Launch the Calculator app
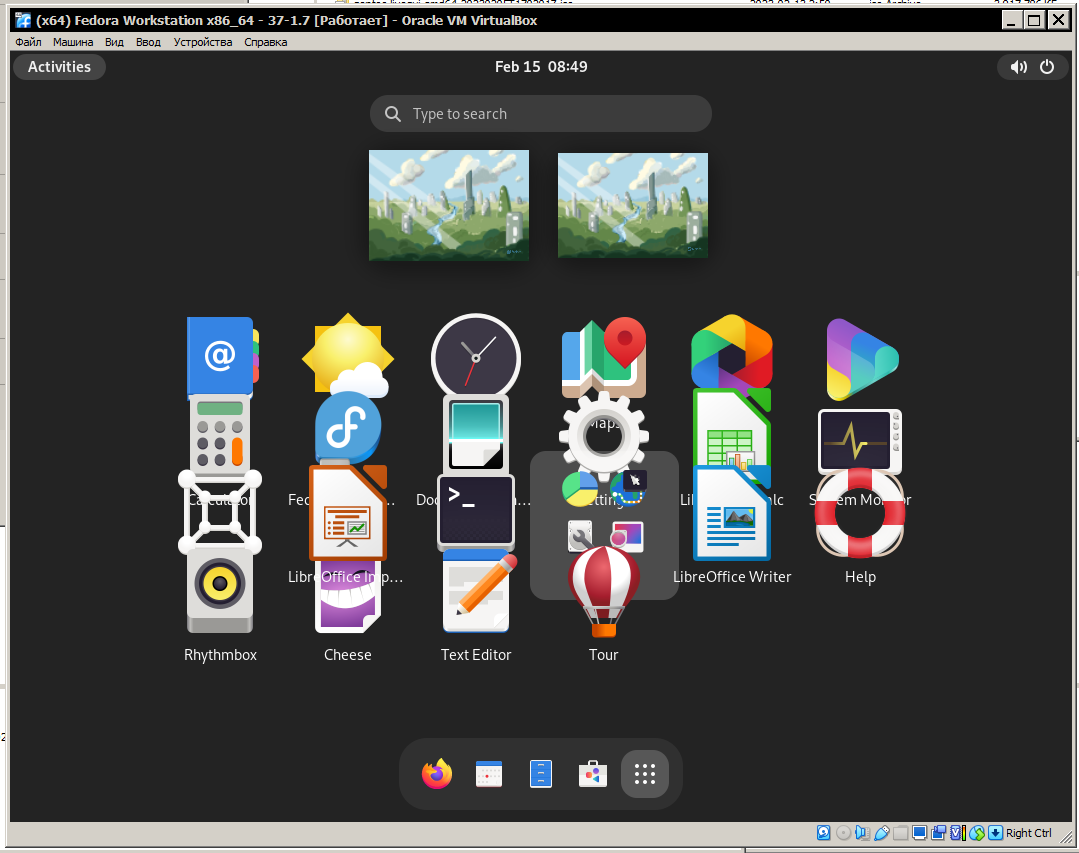Viewport: 1079px width, 853px height. click(x=220, y=435)
